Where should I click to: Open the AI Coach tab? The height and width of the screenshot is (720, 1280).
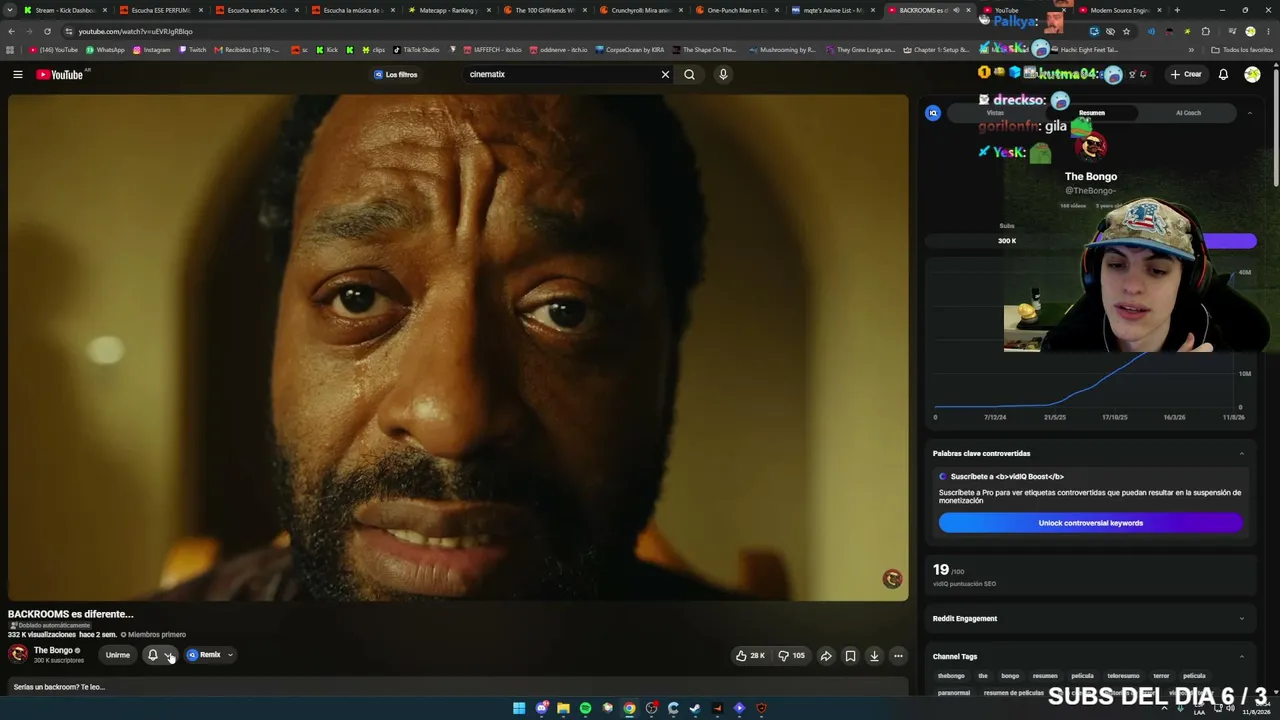(1188, 113)
